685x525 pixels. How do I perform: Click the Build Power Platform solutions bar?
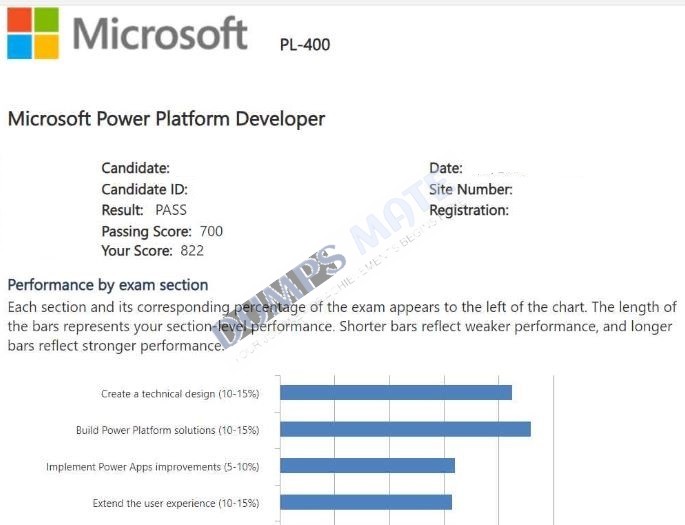coord(405,429)
